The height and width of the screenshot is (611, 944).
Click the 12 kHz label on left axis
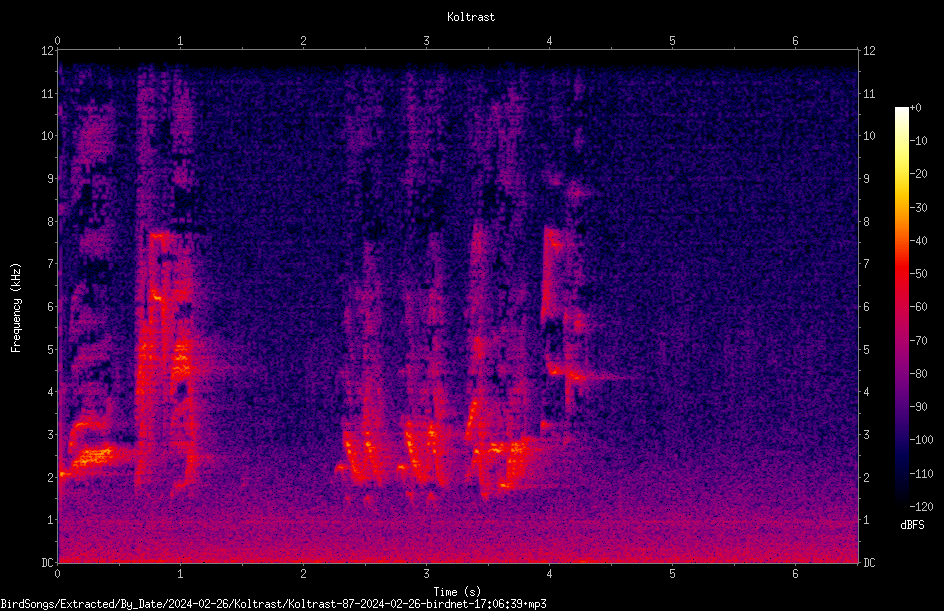coord(48,51)
